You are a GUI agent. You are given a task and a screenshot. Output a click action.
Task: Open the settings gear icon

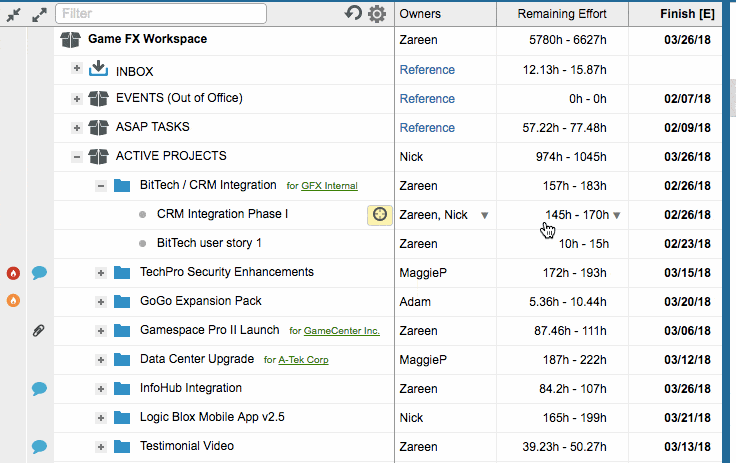[x=376, y=14]
